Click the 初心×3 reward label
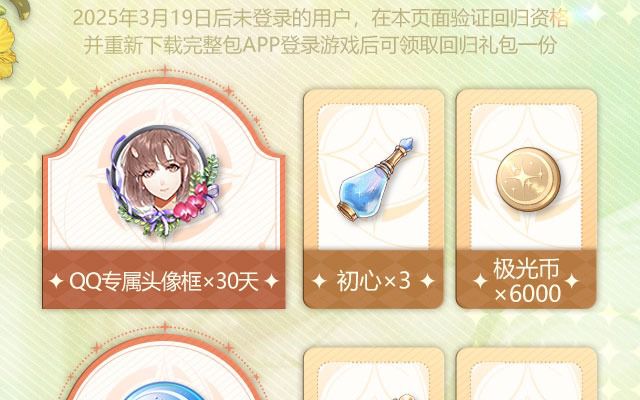Screen dimensions: 640x400 pos(373,281)
